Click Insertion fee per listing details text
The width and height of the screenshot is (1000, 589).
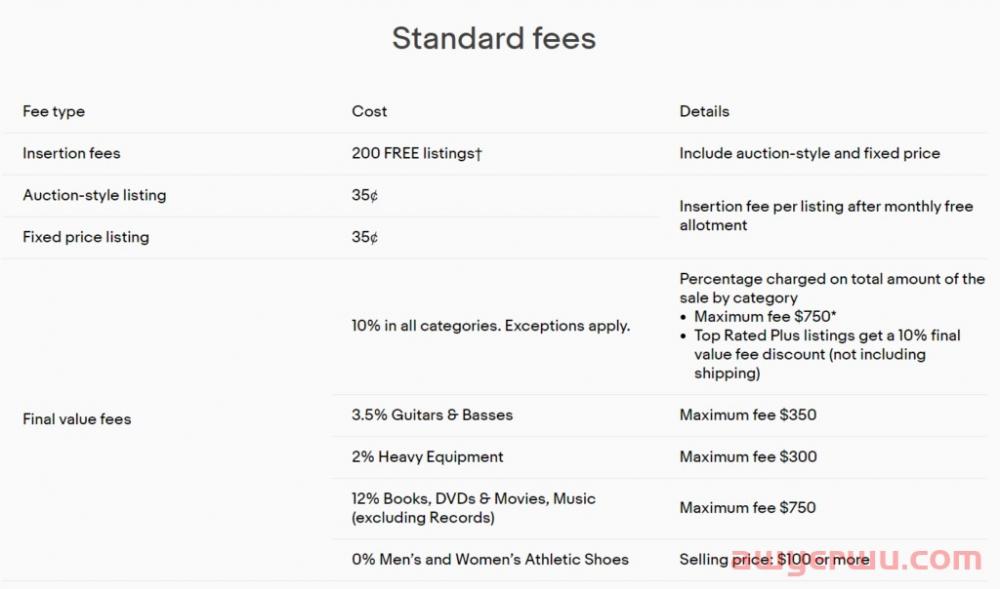[826, 215]
